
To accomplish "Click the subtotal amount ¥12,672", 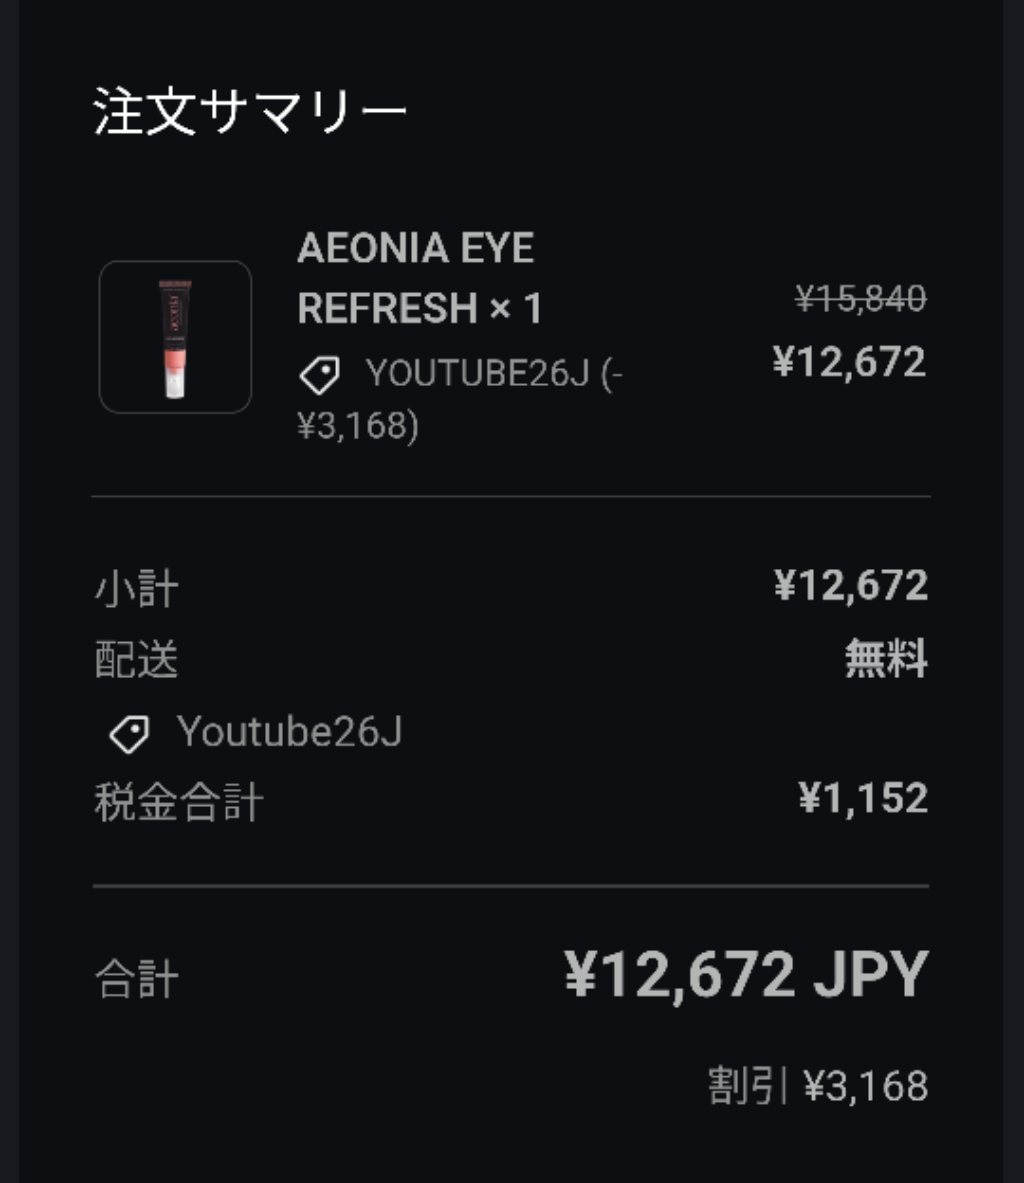I will (851, 586).
